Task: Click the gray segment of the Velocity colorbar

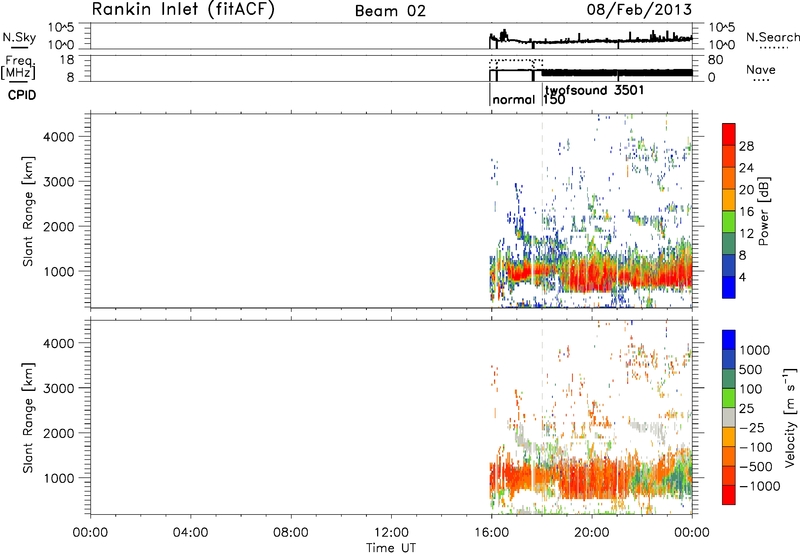Action: pos(729,417)
